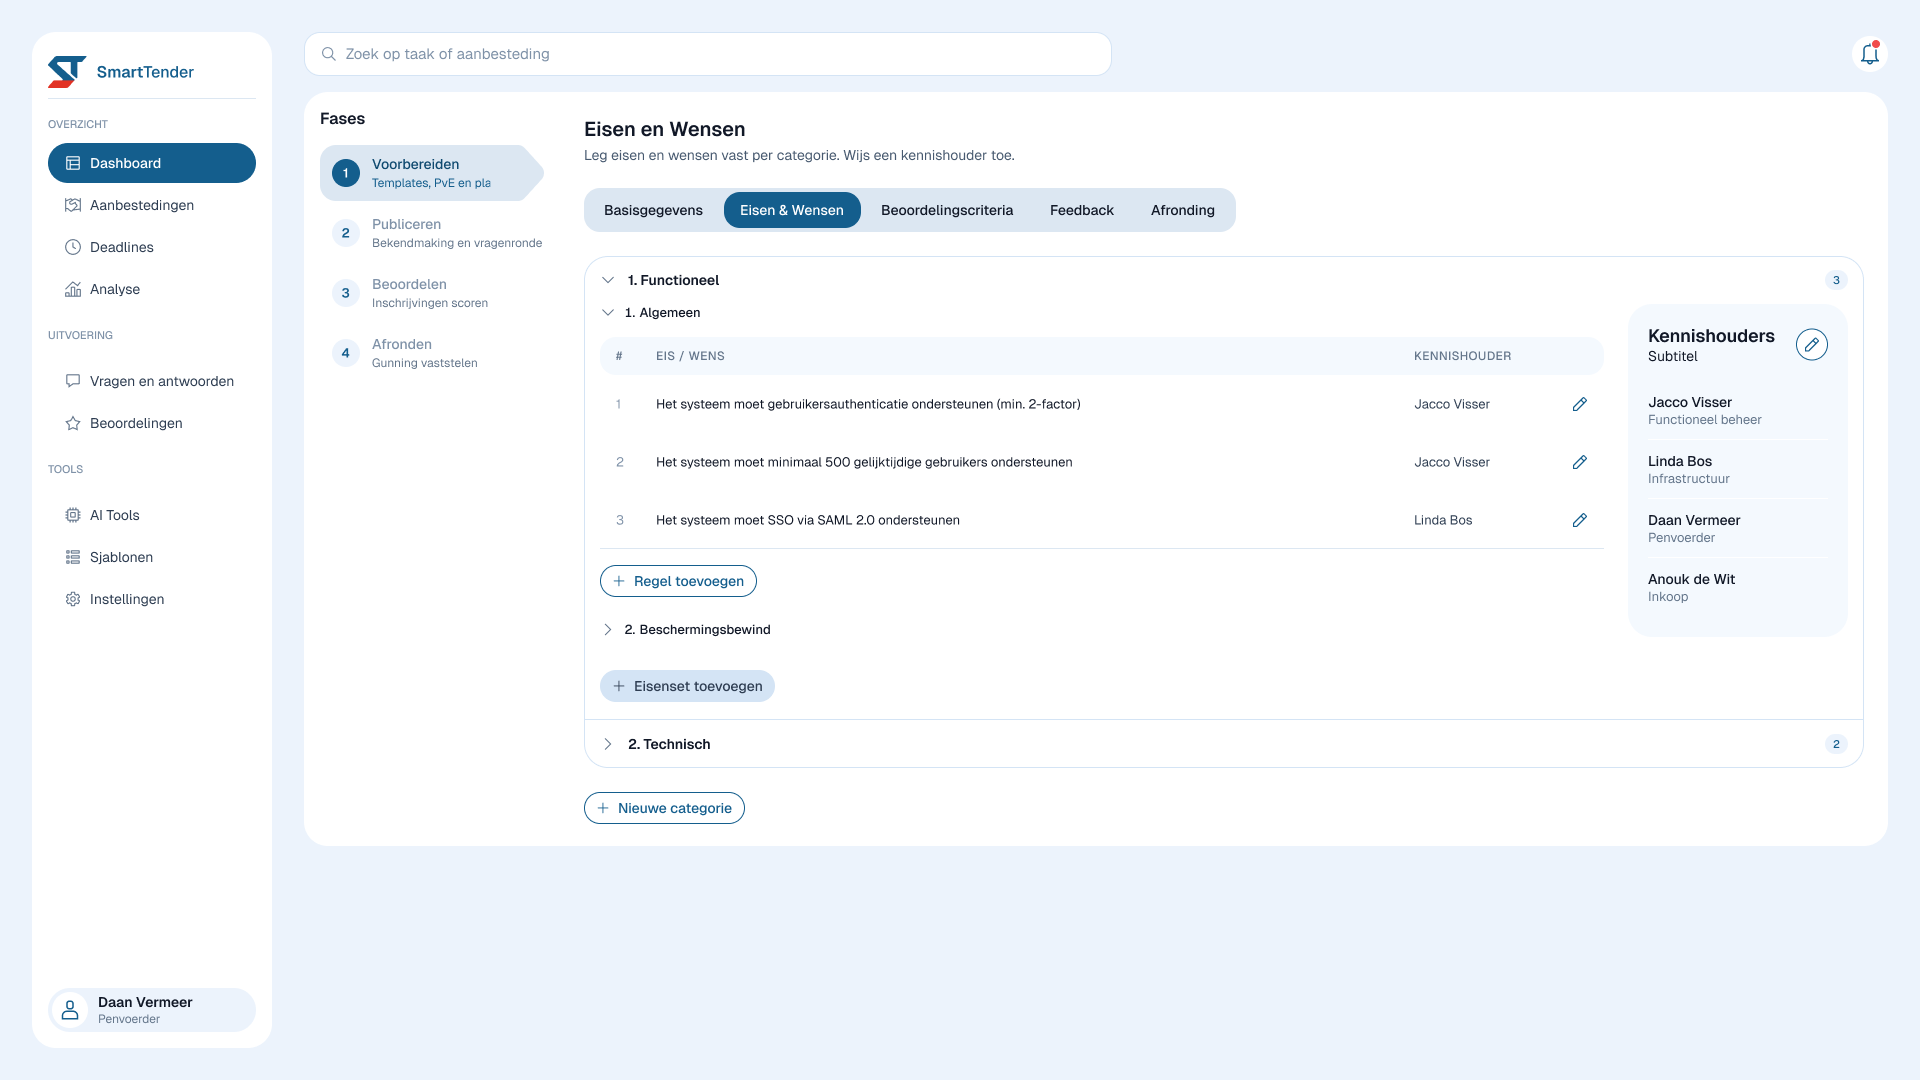Click requirement text about 500 gelijktijdige gebruikers
Viewport: 1920px width, 1080px height.
pos(864,462)
